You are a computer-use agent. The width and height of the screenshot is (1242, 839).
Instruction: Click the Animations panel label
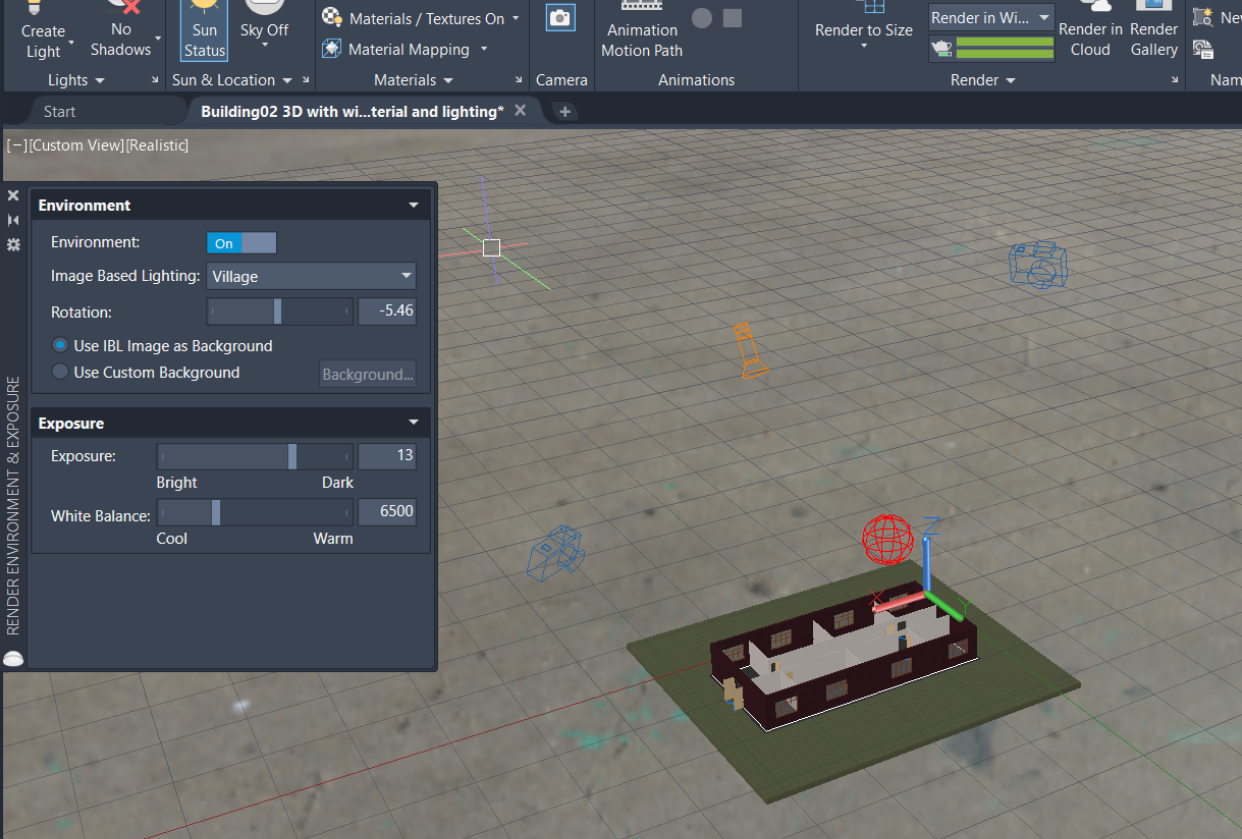pyautogui.click(x=696, y=80)
